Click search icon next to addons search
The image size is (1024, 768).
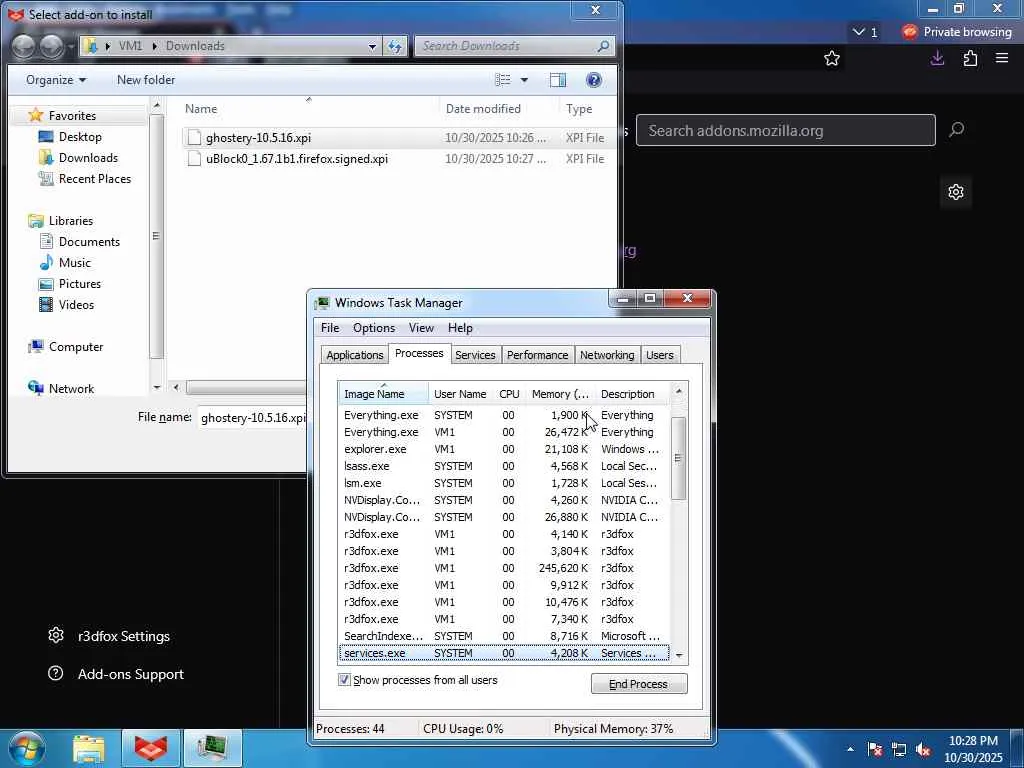point(956,129)
